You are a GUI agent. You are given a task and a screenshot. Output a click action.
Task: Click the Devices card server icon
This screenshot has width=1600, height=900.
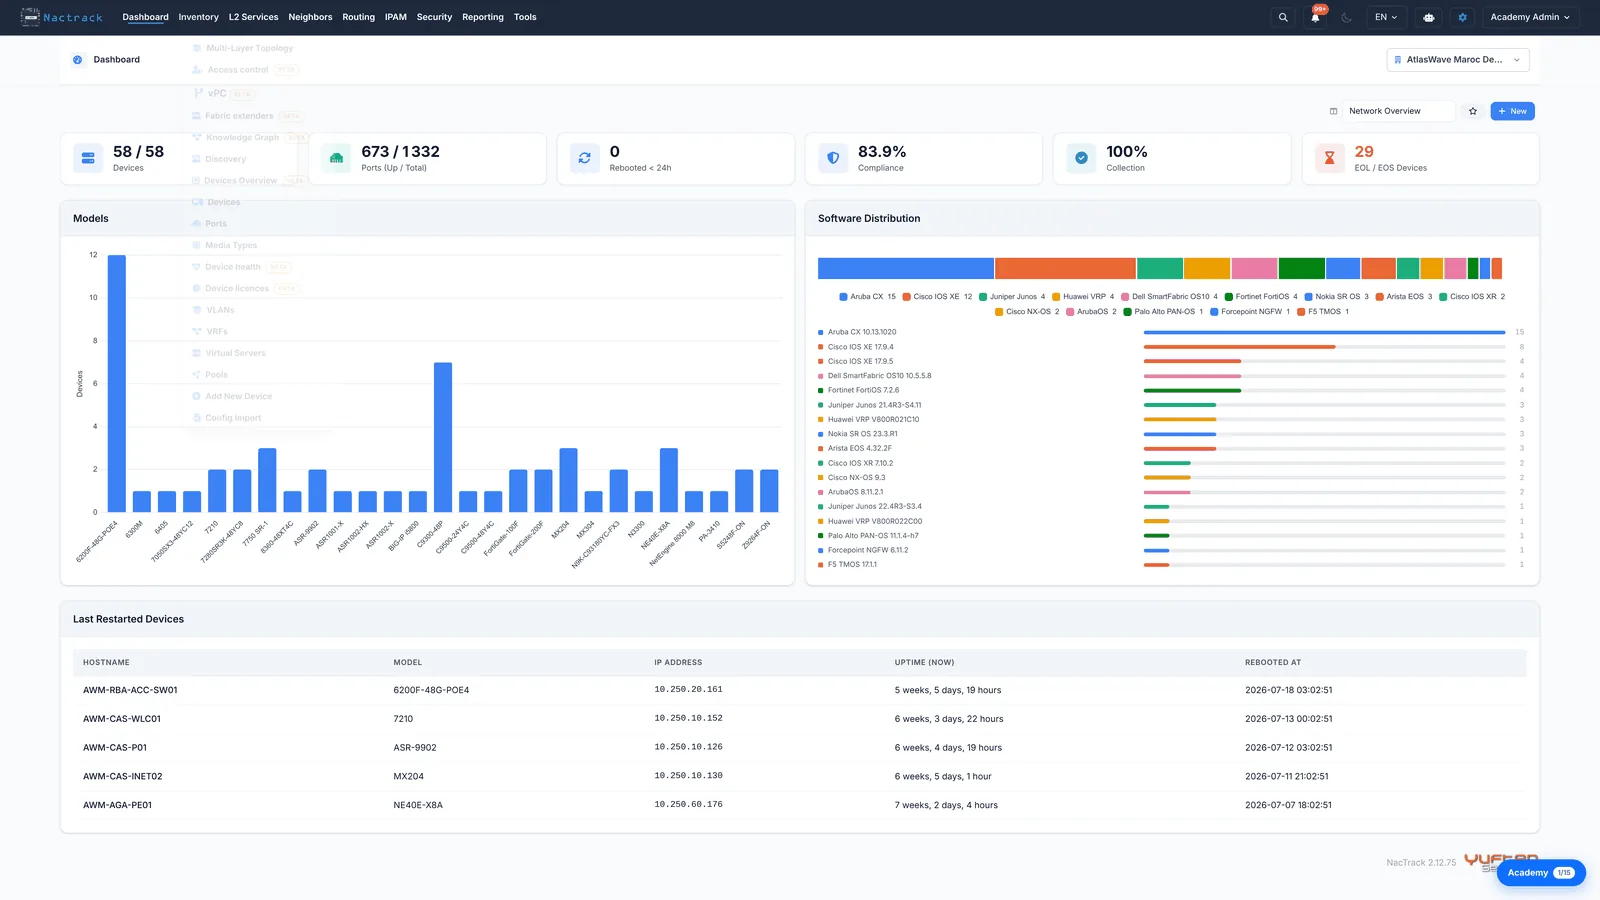[x=88, y=158]
